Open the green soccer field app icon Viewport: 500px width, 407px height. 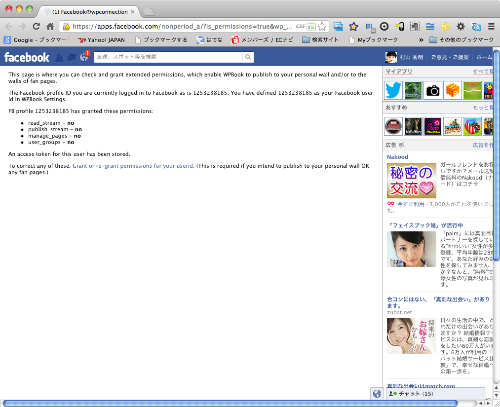(472, 90)
